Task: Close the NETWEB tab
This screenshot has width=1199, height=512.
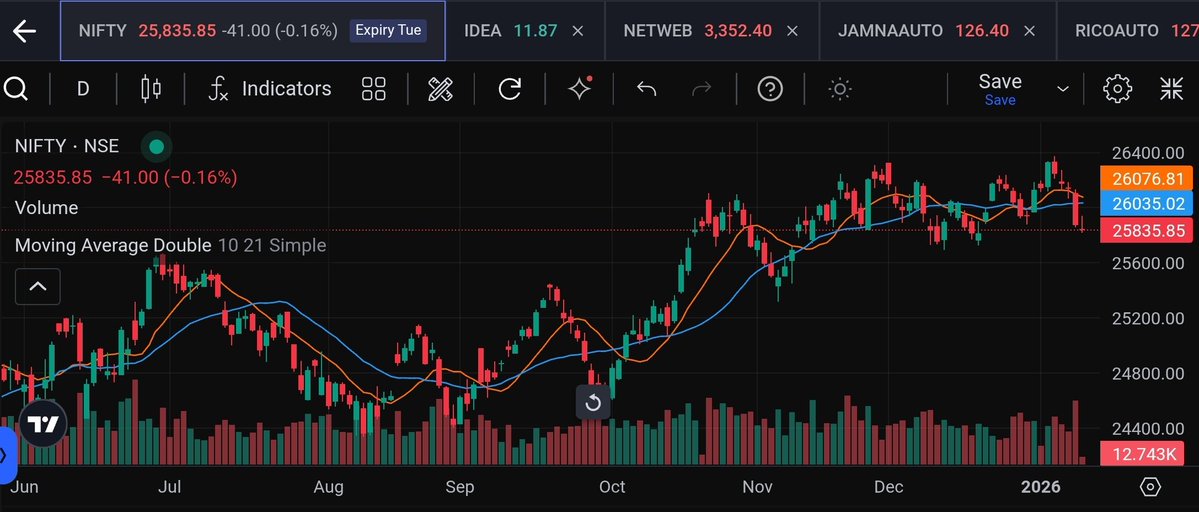Action: coord(793,31)
